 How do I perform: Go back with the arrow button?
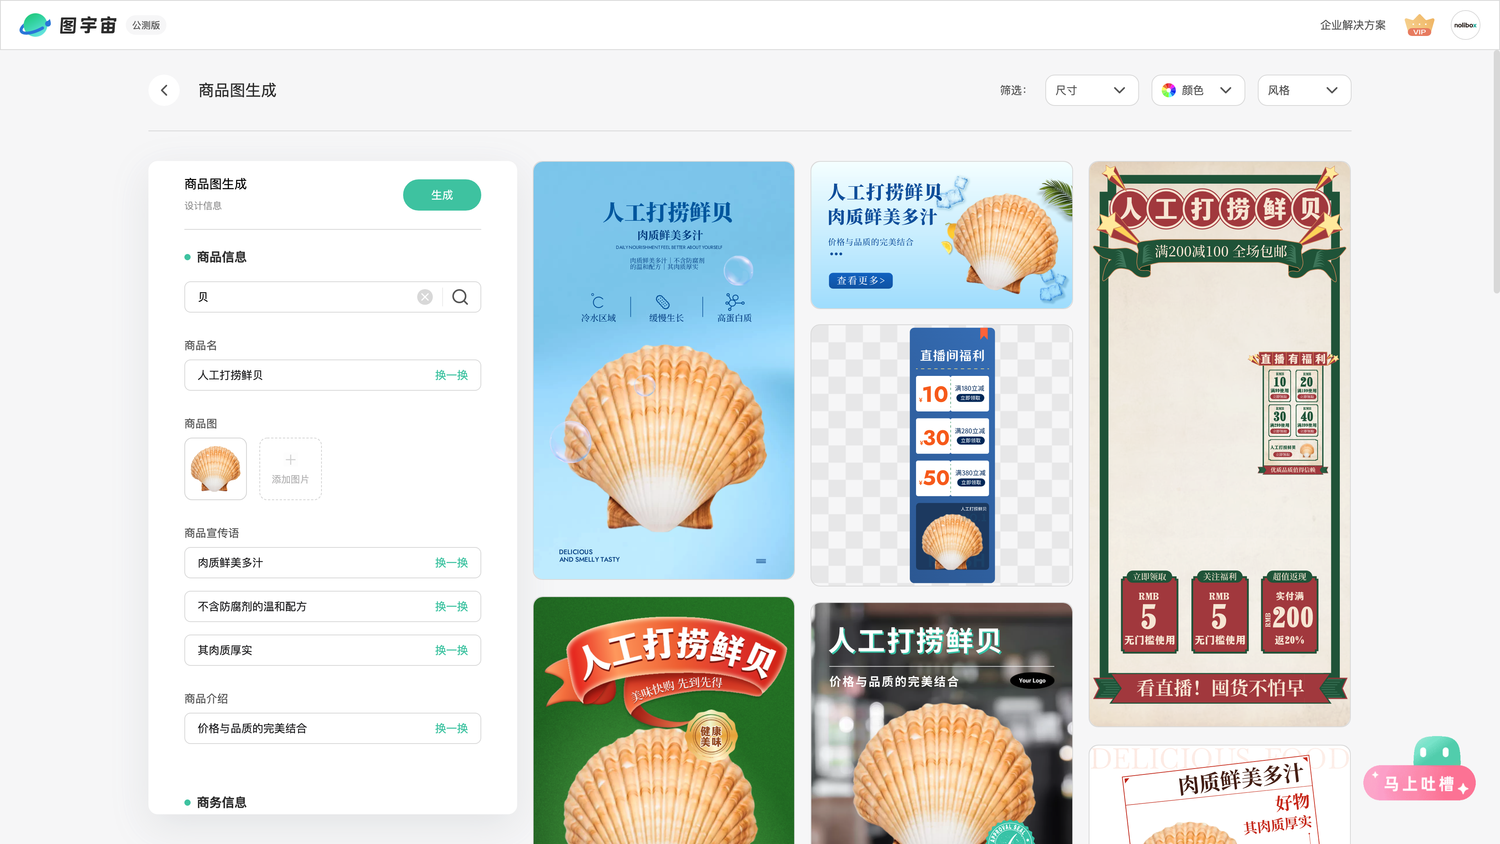click(x=164, y=90)
